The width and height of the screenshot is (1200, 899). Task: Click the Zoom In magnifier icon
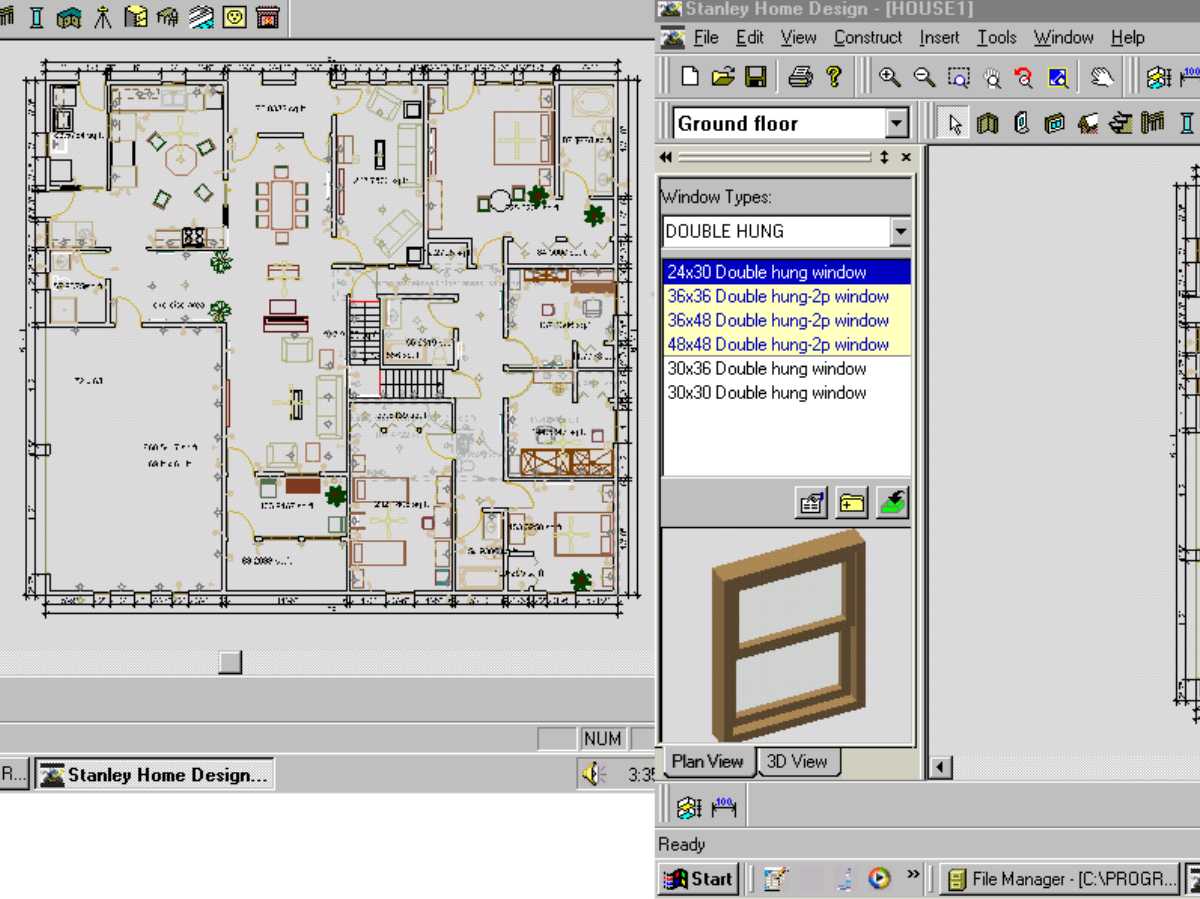point(889,77)
